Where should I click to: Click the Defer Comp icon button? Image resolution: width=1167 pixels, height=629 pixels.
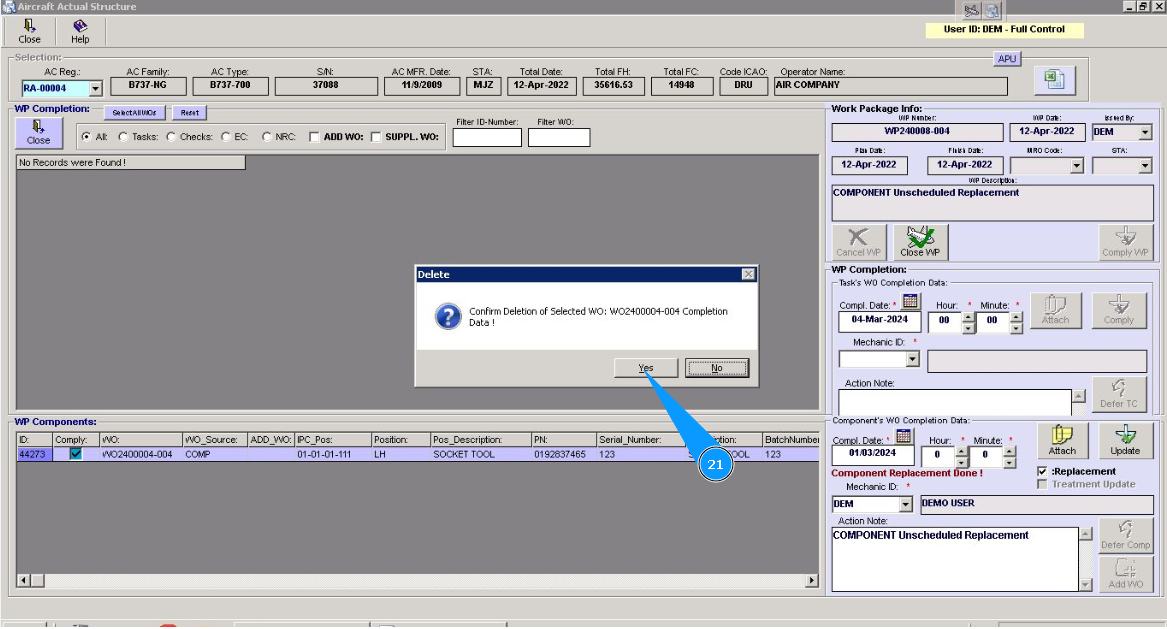click(1125, 535)
